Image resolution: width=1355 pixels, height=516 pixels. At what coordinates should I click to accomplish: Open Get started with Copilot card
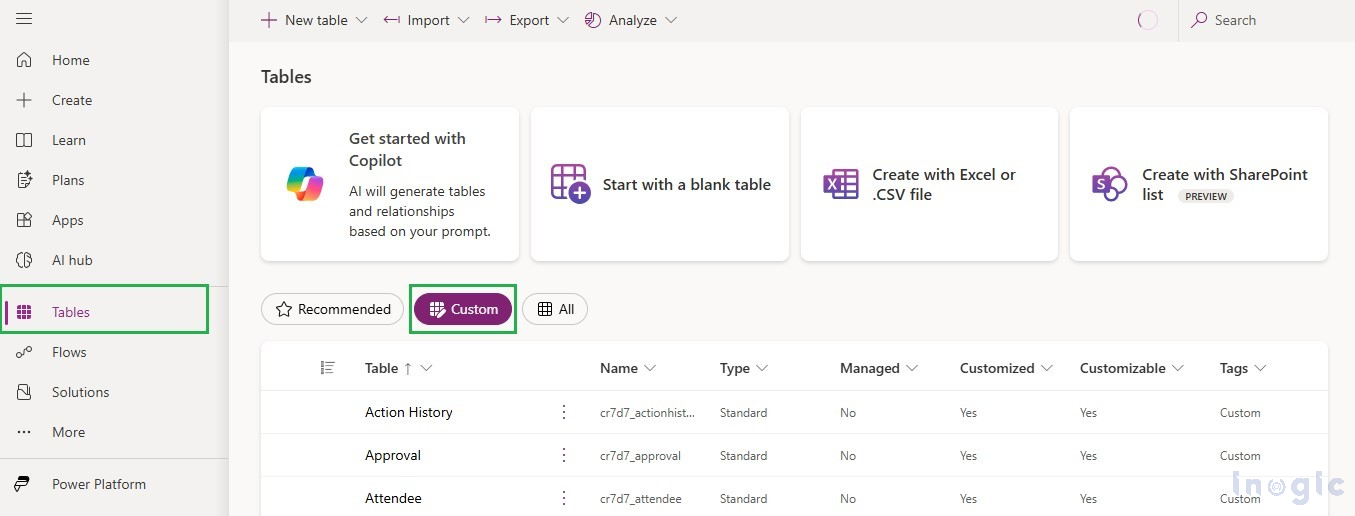coord(390,184)
